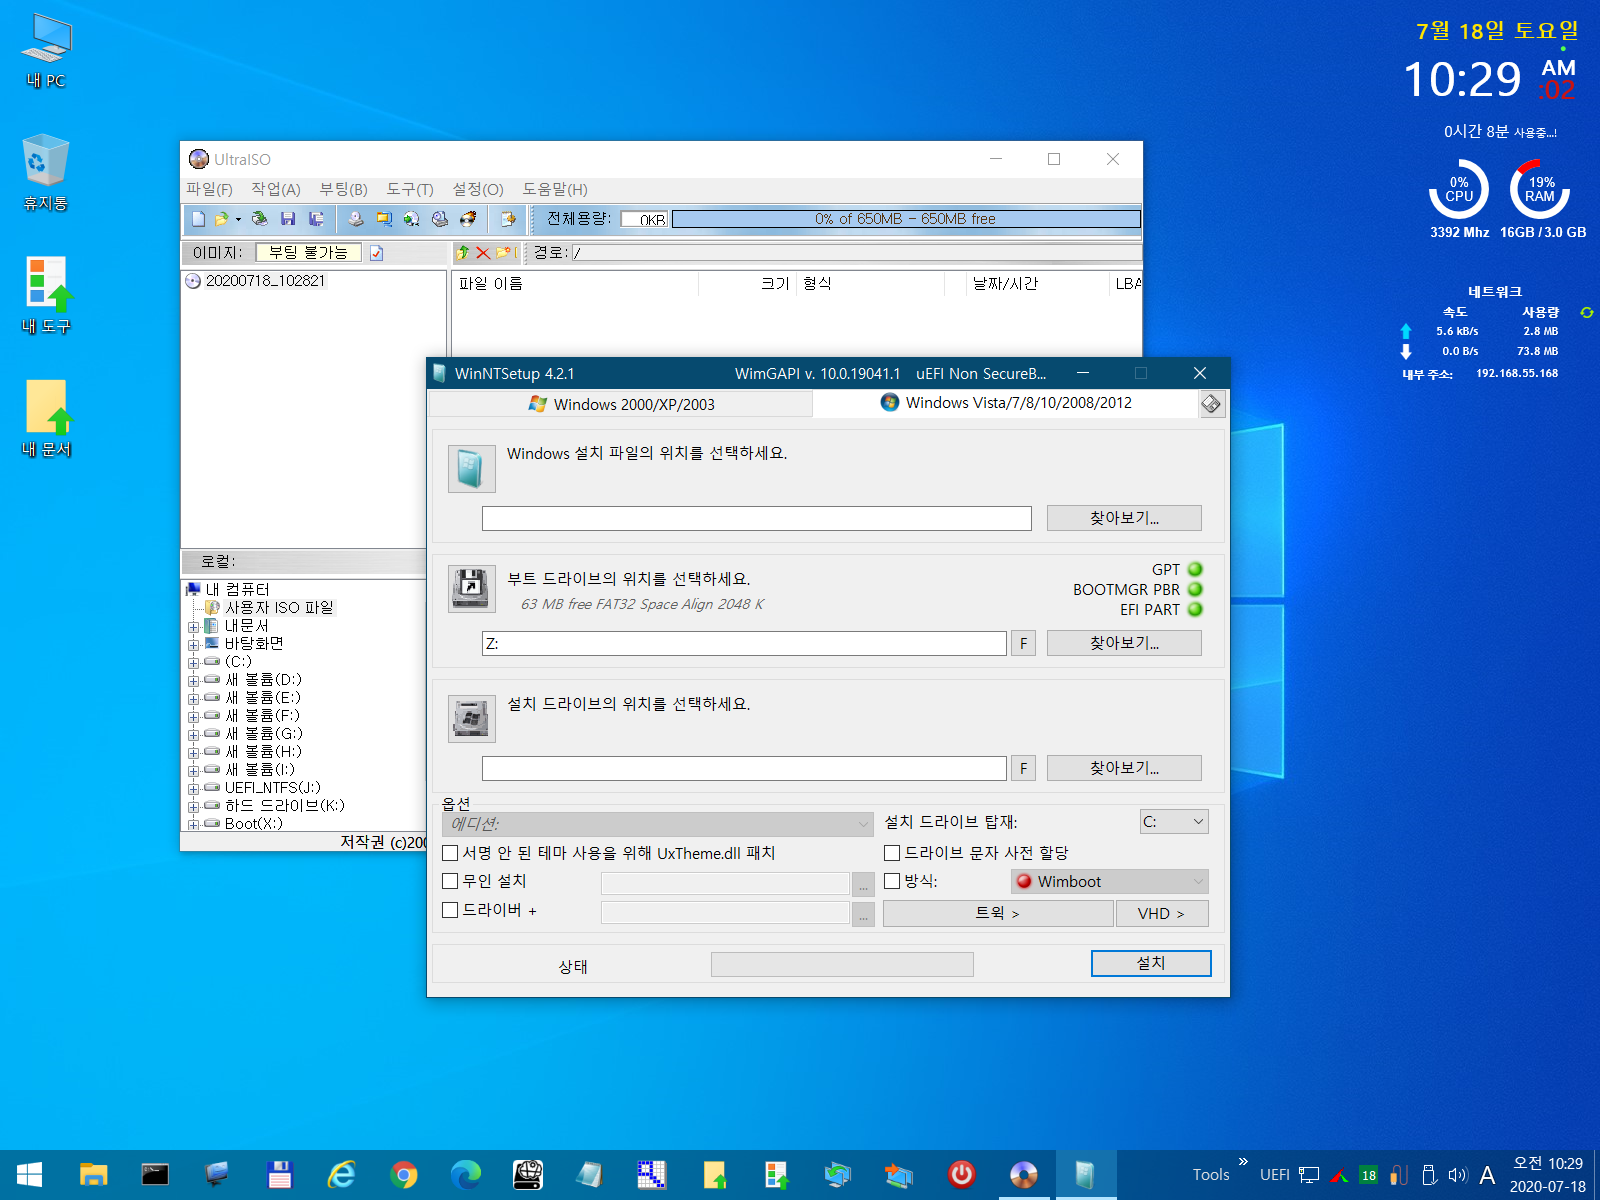
Task: Open the Wimboot mode dropdown
Action: 1110,881
